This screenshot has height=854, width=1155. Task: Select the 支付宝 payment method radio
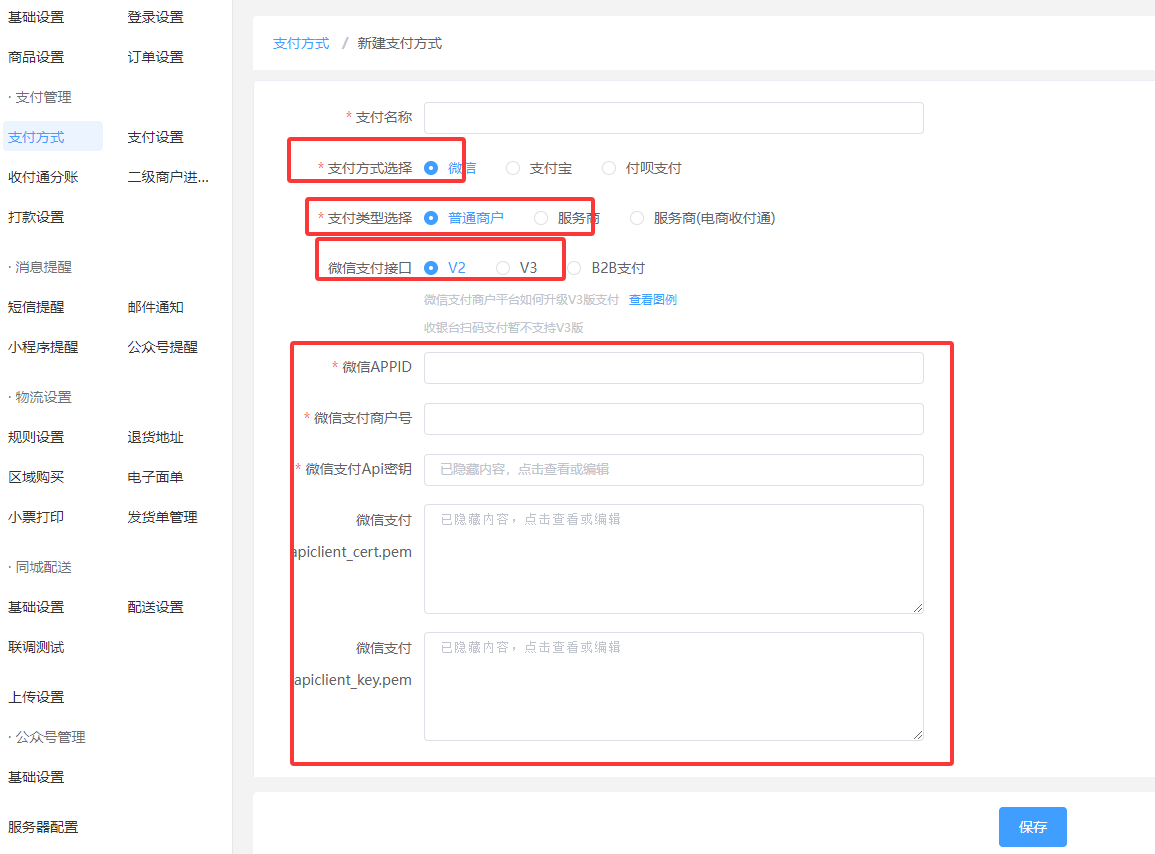[513, 168]
